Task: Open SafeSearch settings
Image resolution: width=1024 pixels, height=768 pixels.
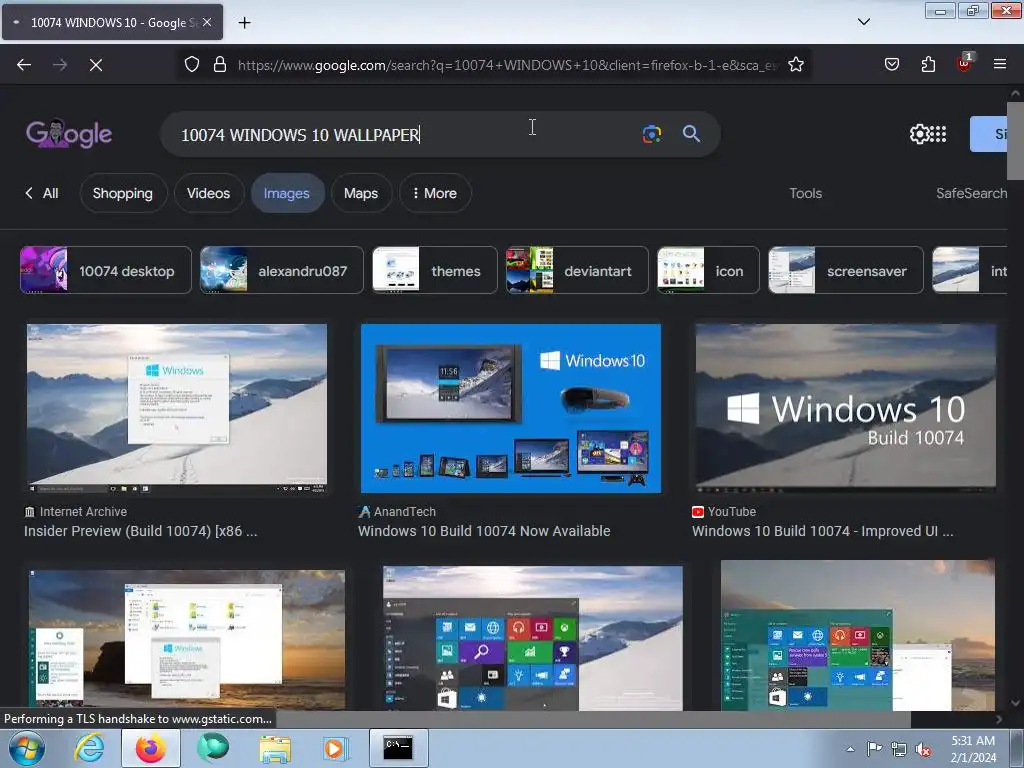Action: (x=971, y=193)
